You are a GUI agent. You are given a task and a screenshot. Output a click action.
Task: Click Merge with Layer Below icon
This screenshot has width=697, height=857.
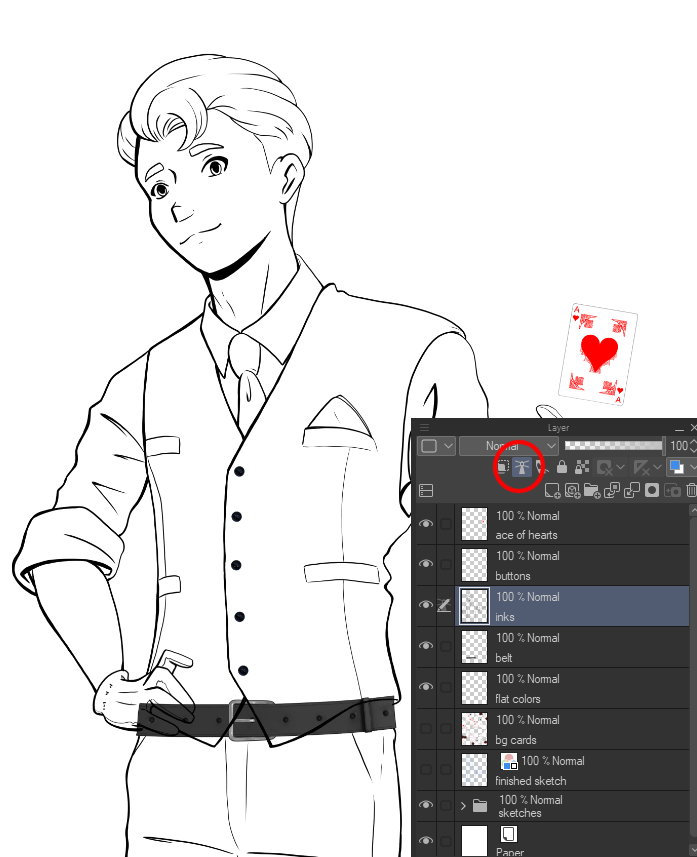(x=631, y=490)
